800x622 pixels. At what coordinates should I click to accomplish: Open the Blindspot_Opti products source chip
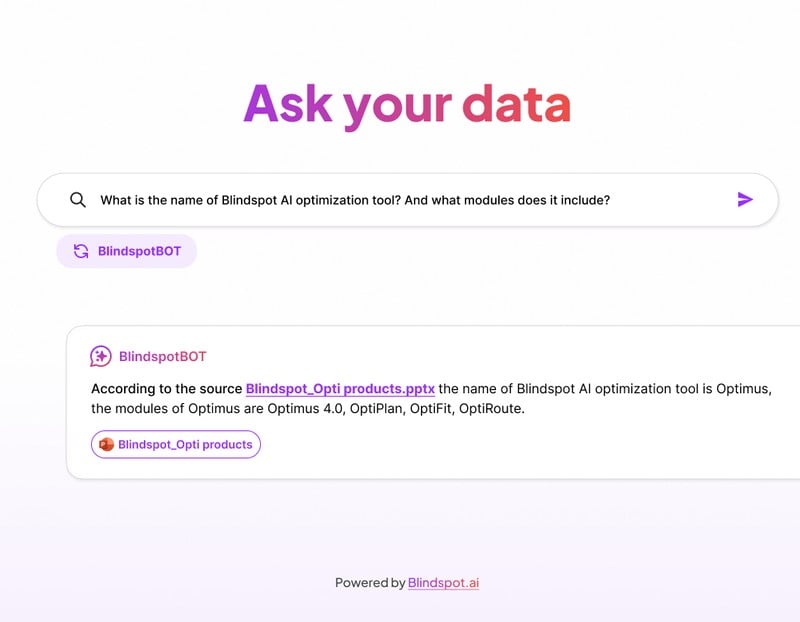[185, 444]
